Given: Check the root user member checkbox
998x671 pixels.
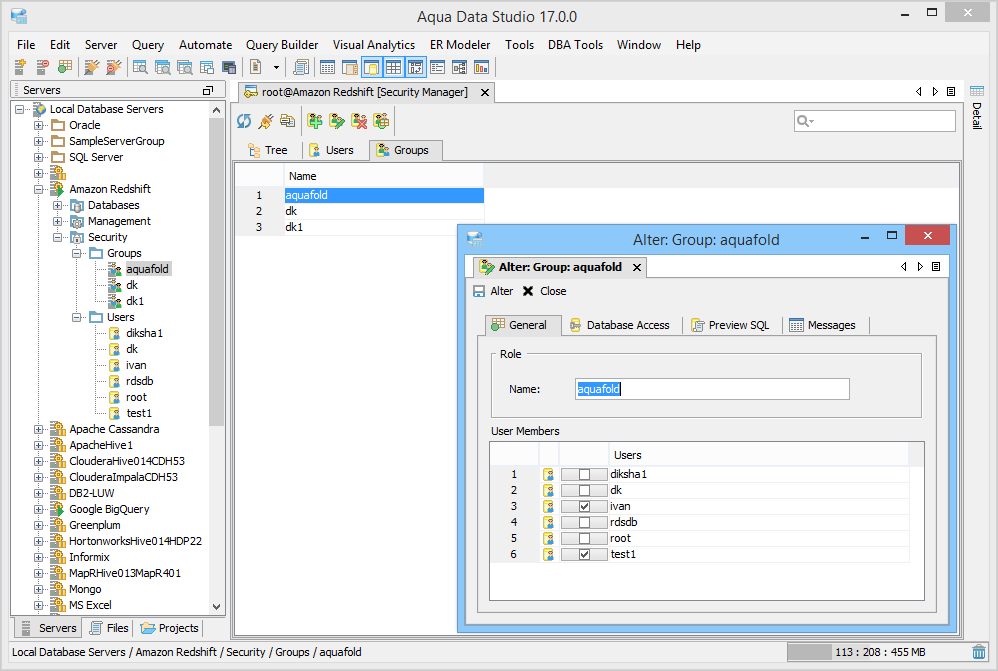Looking at the screenshot, I should coord(584,538).
